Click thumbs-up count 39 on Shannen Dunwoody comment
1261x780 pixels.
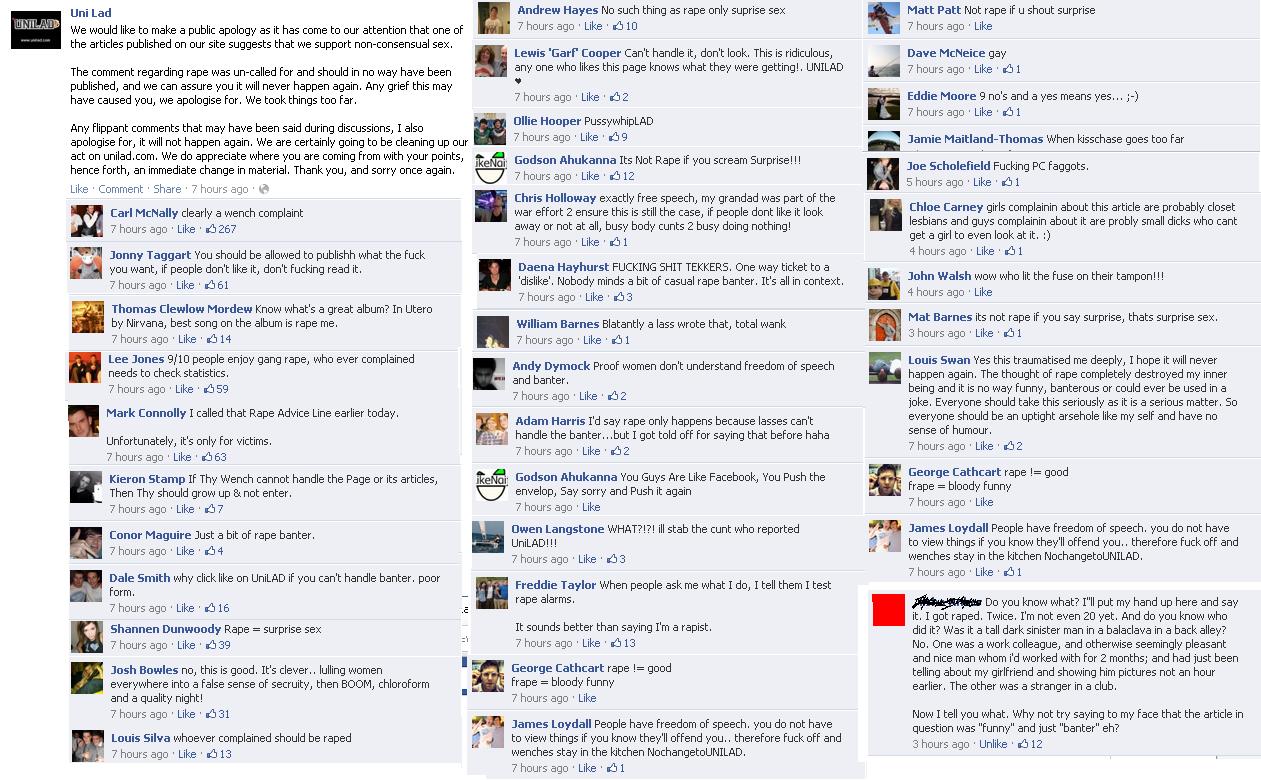point(218,645)
